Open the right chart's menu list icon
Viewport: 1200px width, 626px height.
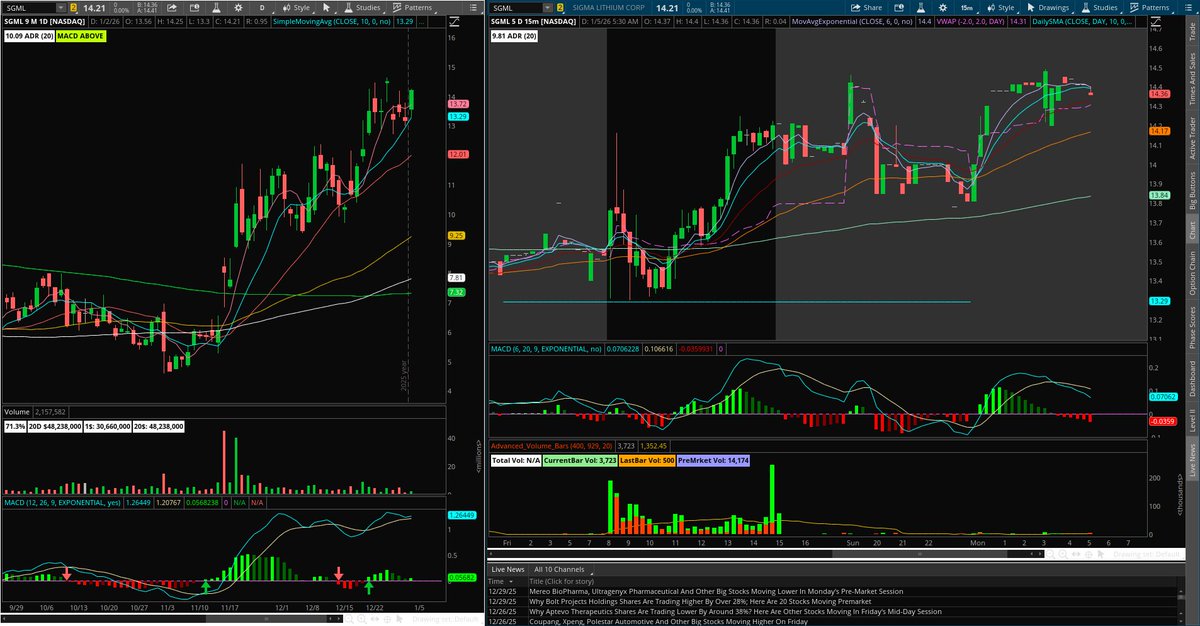click(1188, 8)
